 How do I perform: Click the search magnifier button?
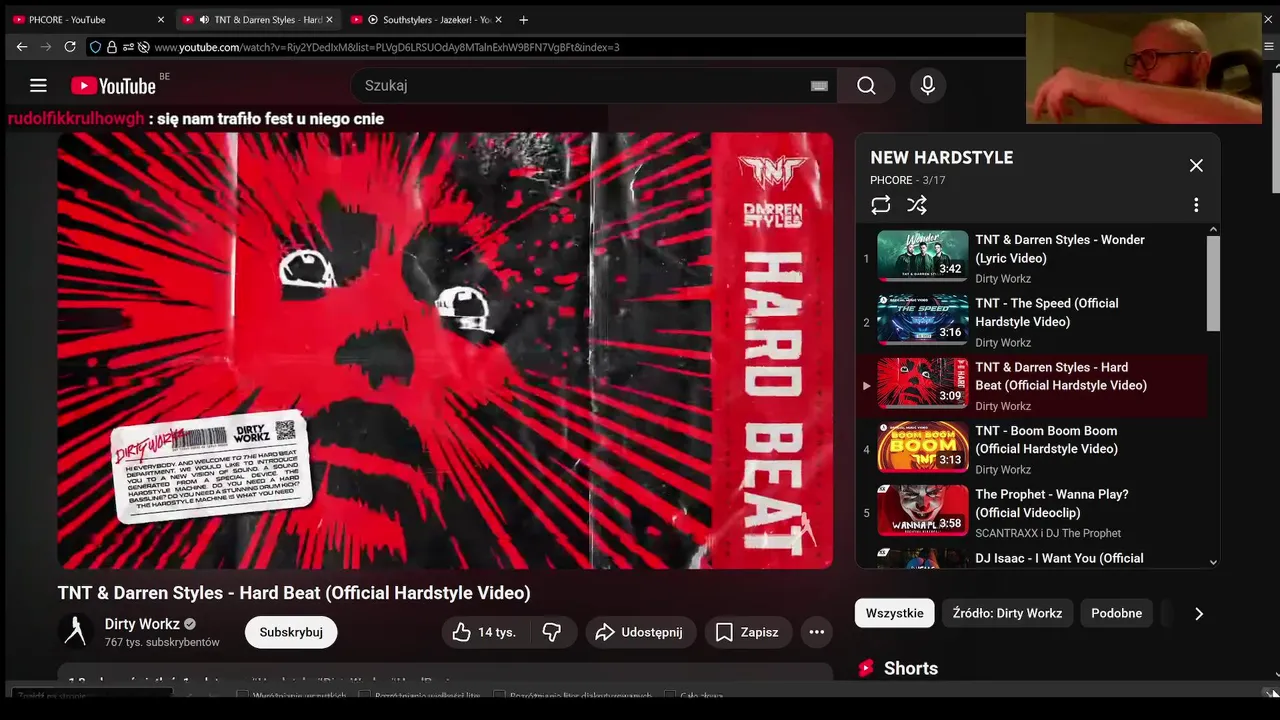pos(866,86)
